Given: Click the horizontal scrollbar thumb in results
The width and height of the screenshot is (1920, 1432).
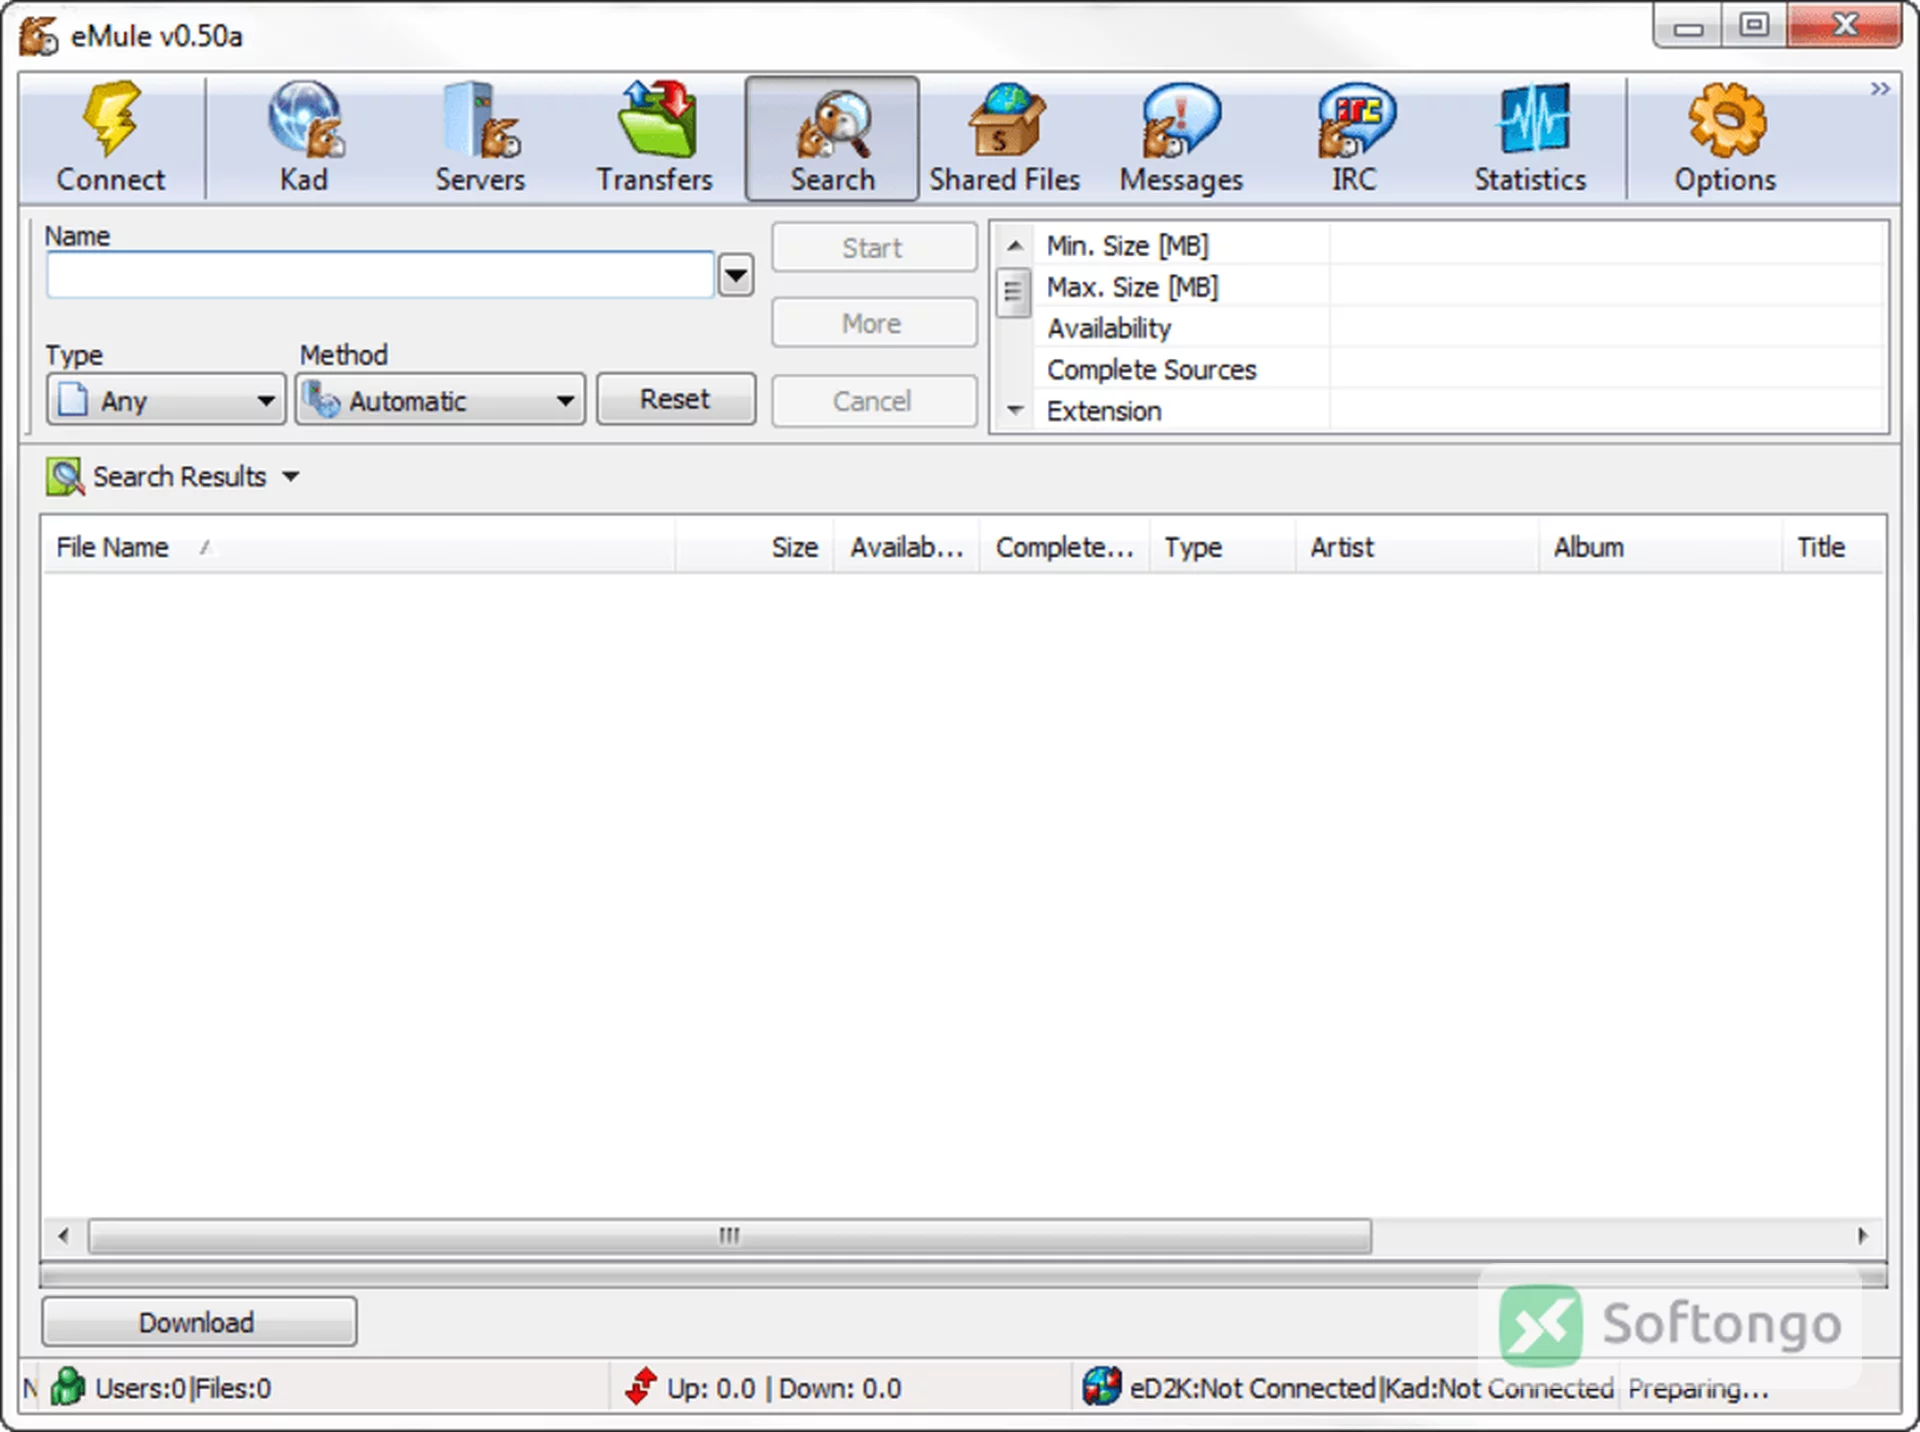Looking at the screenshot, I should (x=730, y=1236).
